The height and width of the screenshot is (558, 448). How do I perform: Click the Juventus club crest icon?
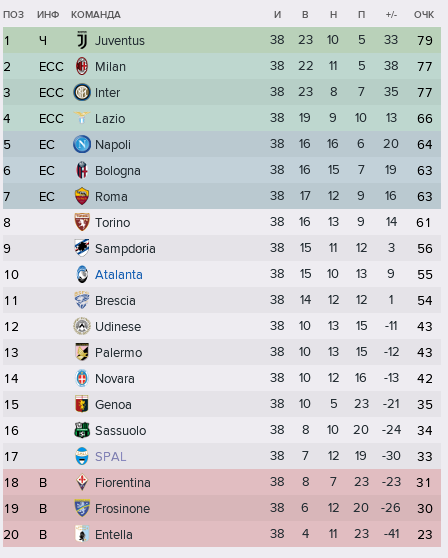click(82, 40)
